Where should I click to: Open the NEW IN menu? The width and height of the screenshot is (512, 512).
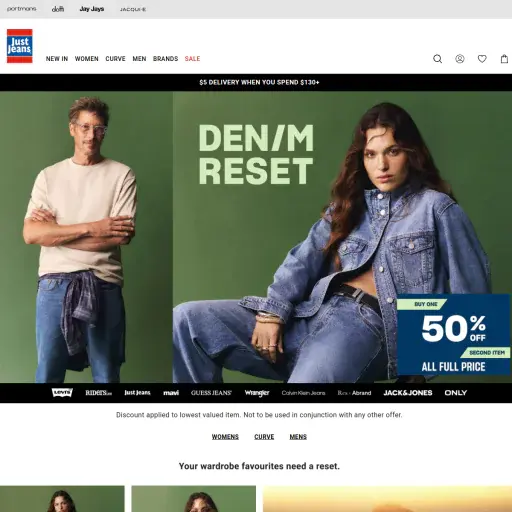coord(57,59)
